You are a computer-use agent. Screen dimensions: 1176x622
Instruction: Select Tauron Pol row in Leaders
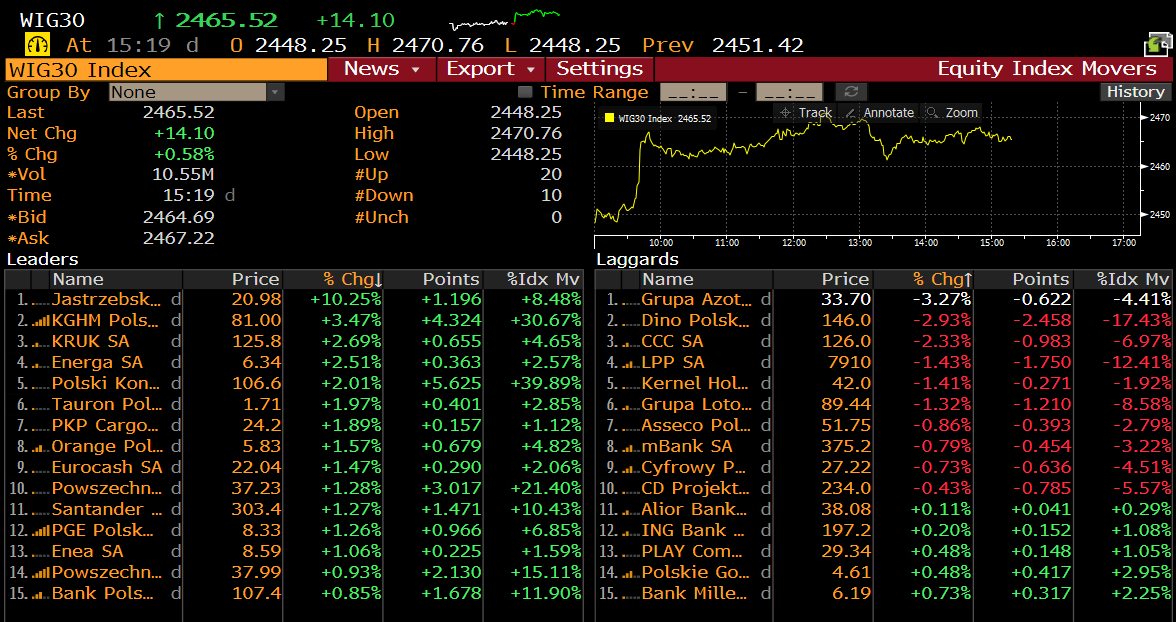click(294, 404)
